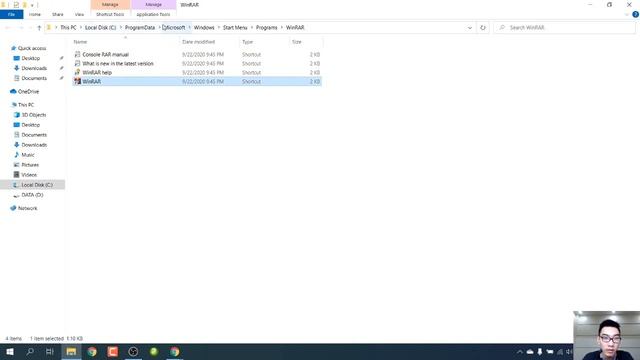Click the Quick Access Toolbar properties icon
This screenshot has height=360, width=640.
(x=16, y=5)
